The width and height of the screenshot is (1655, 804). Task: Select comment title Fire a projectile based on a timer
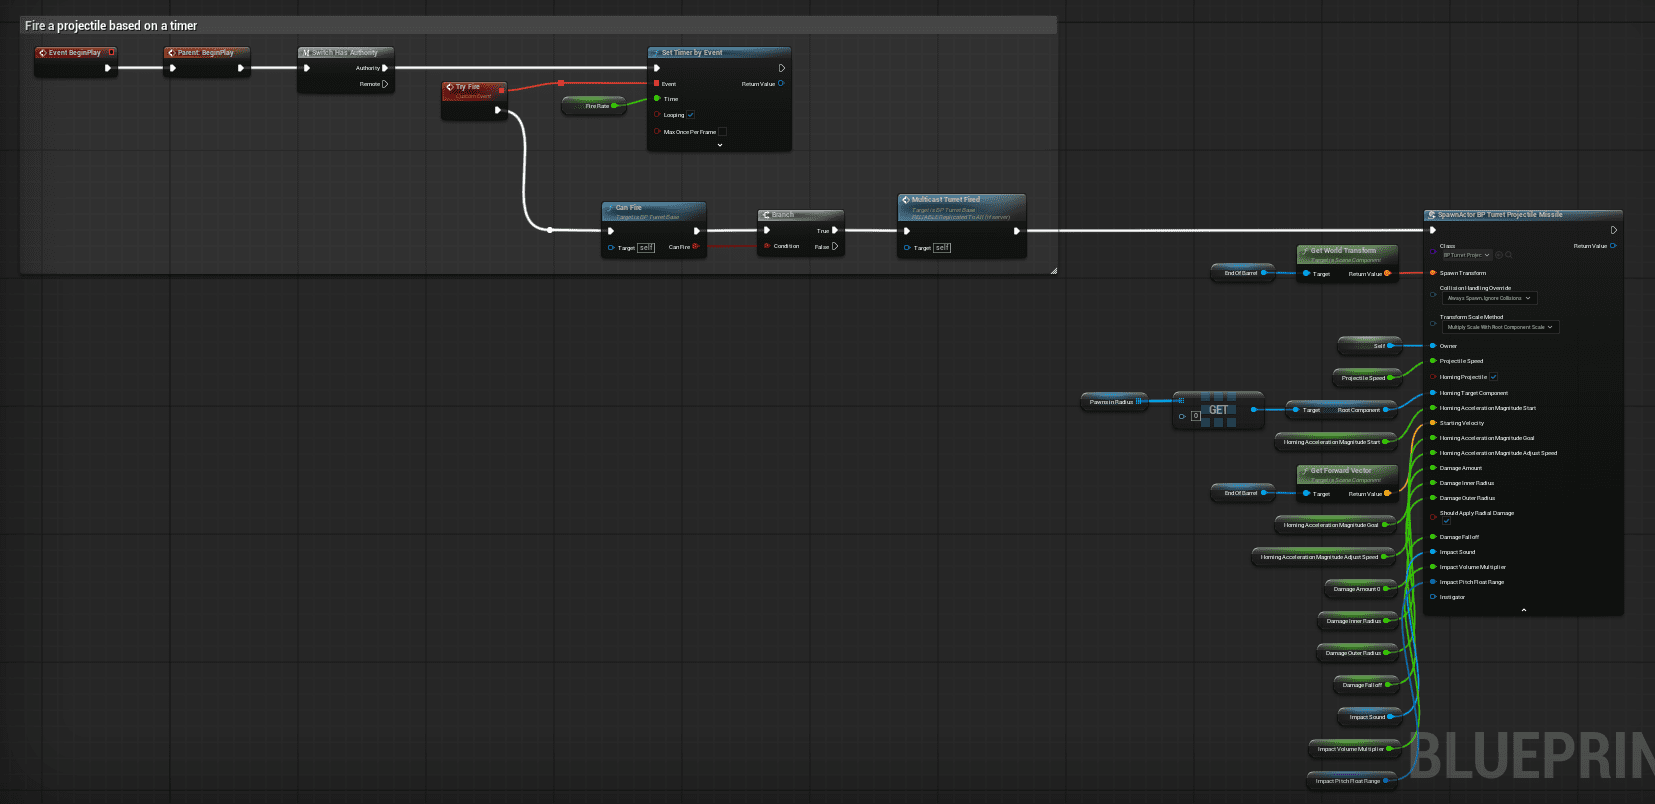(111, 25)
